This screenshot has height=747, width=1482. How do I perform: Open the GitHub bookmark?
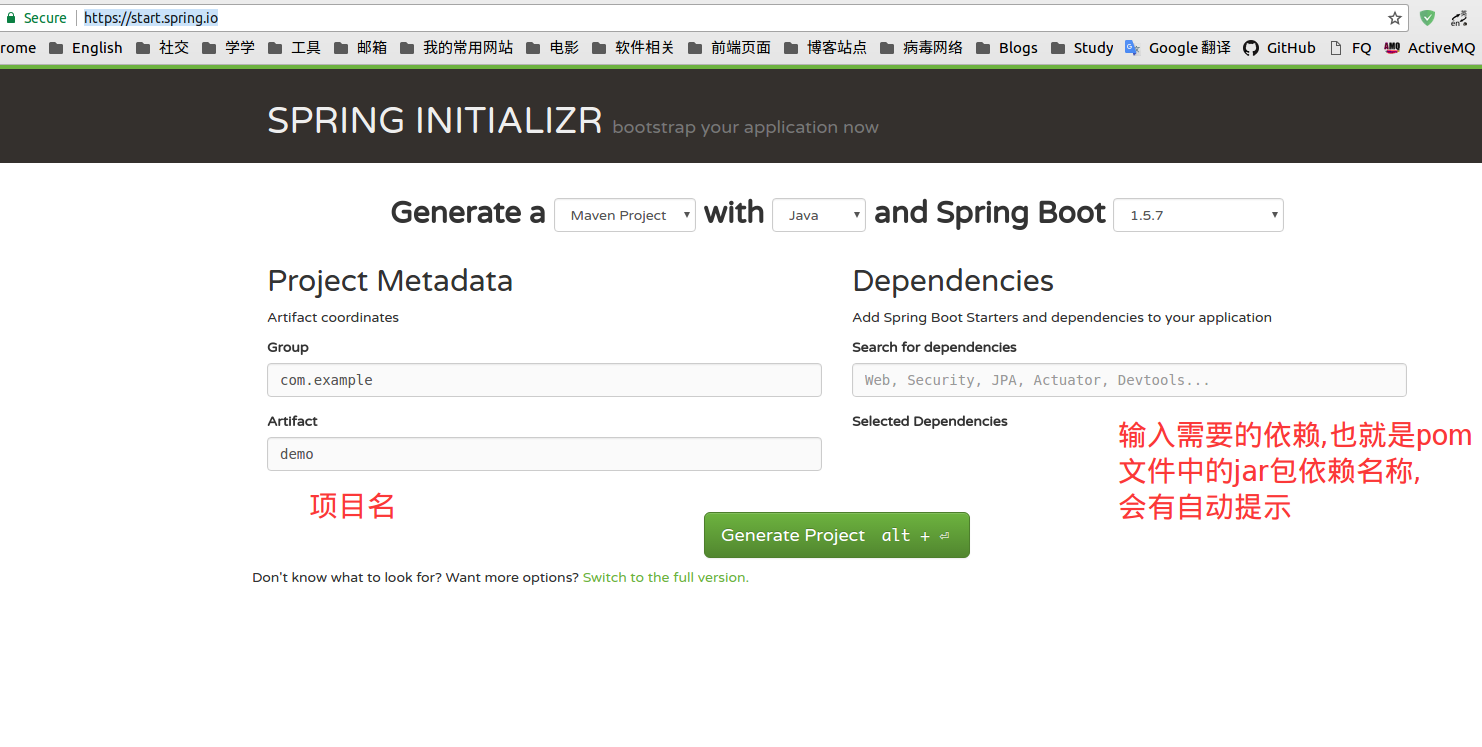coord(1279,48)
